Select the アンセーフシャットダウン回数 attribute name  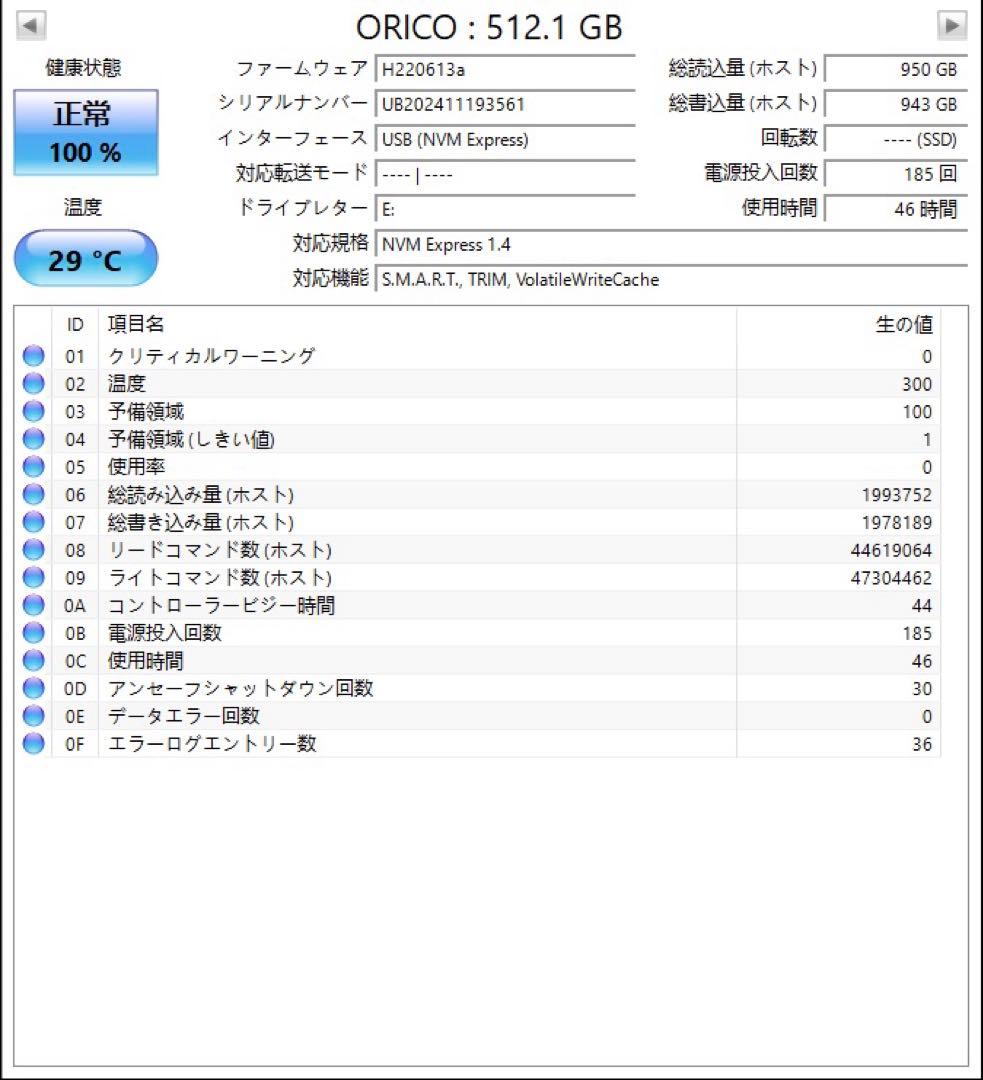coord(240,688)
